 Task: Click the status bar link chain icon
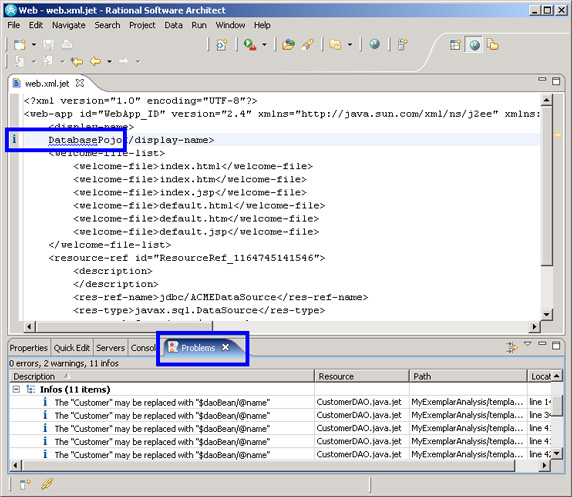pos(47,484)
